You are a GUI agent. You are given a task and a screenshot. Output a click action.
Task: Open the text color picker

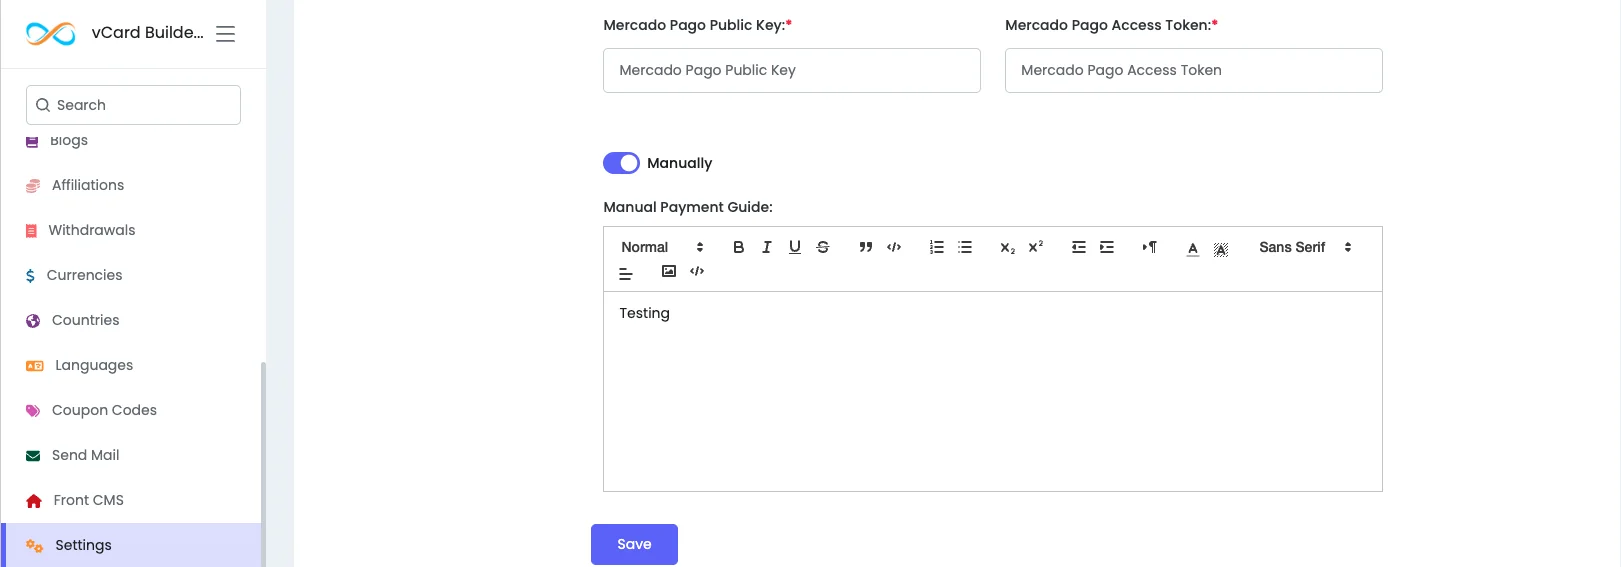click(x=1192, y=248)
